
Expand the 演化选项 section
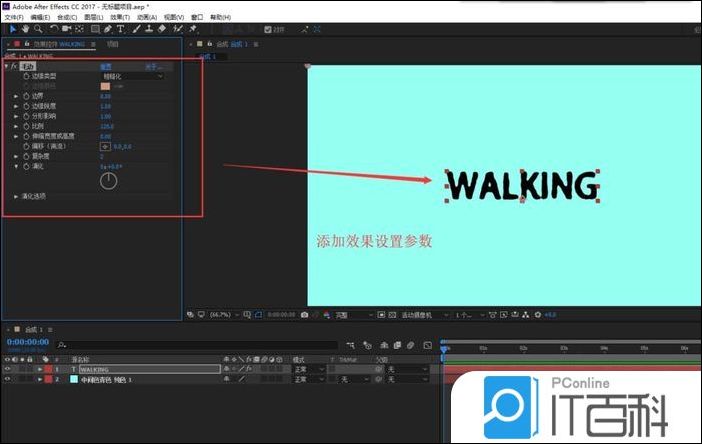point(16,196)
